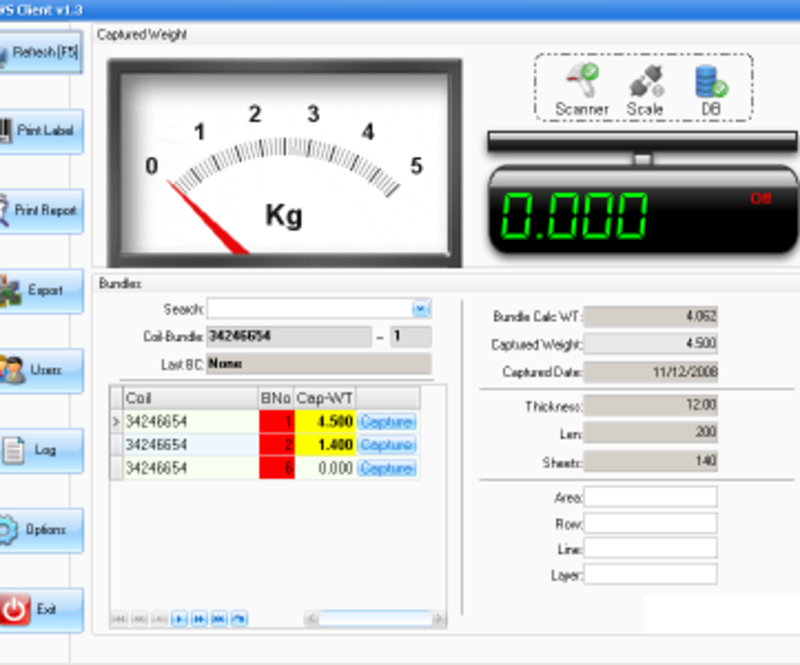
Task: Jump to next page in grid navigator
Action: 199,619
